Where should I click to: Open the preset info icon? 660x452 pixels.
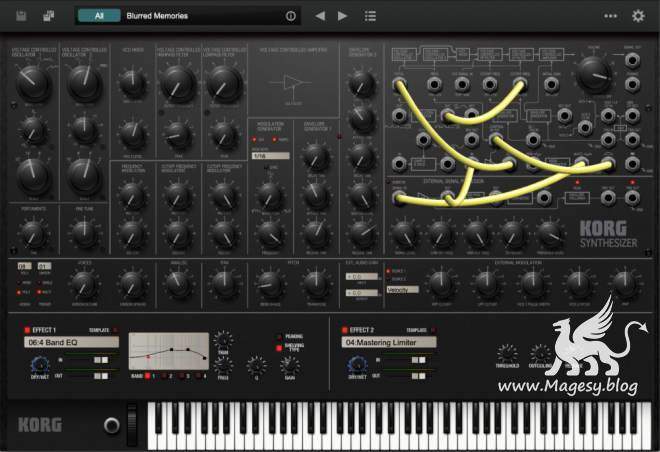pos(290,16)
